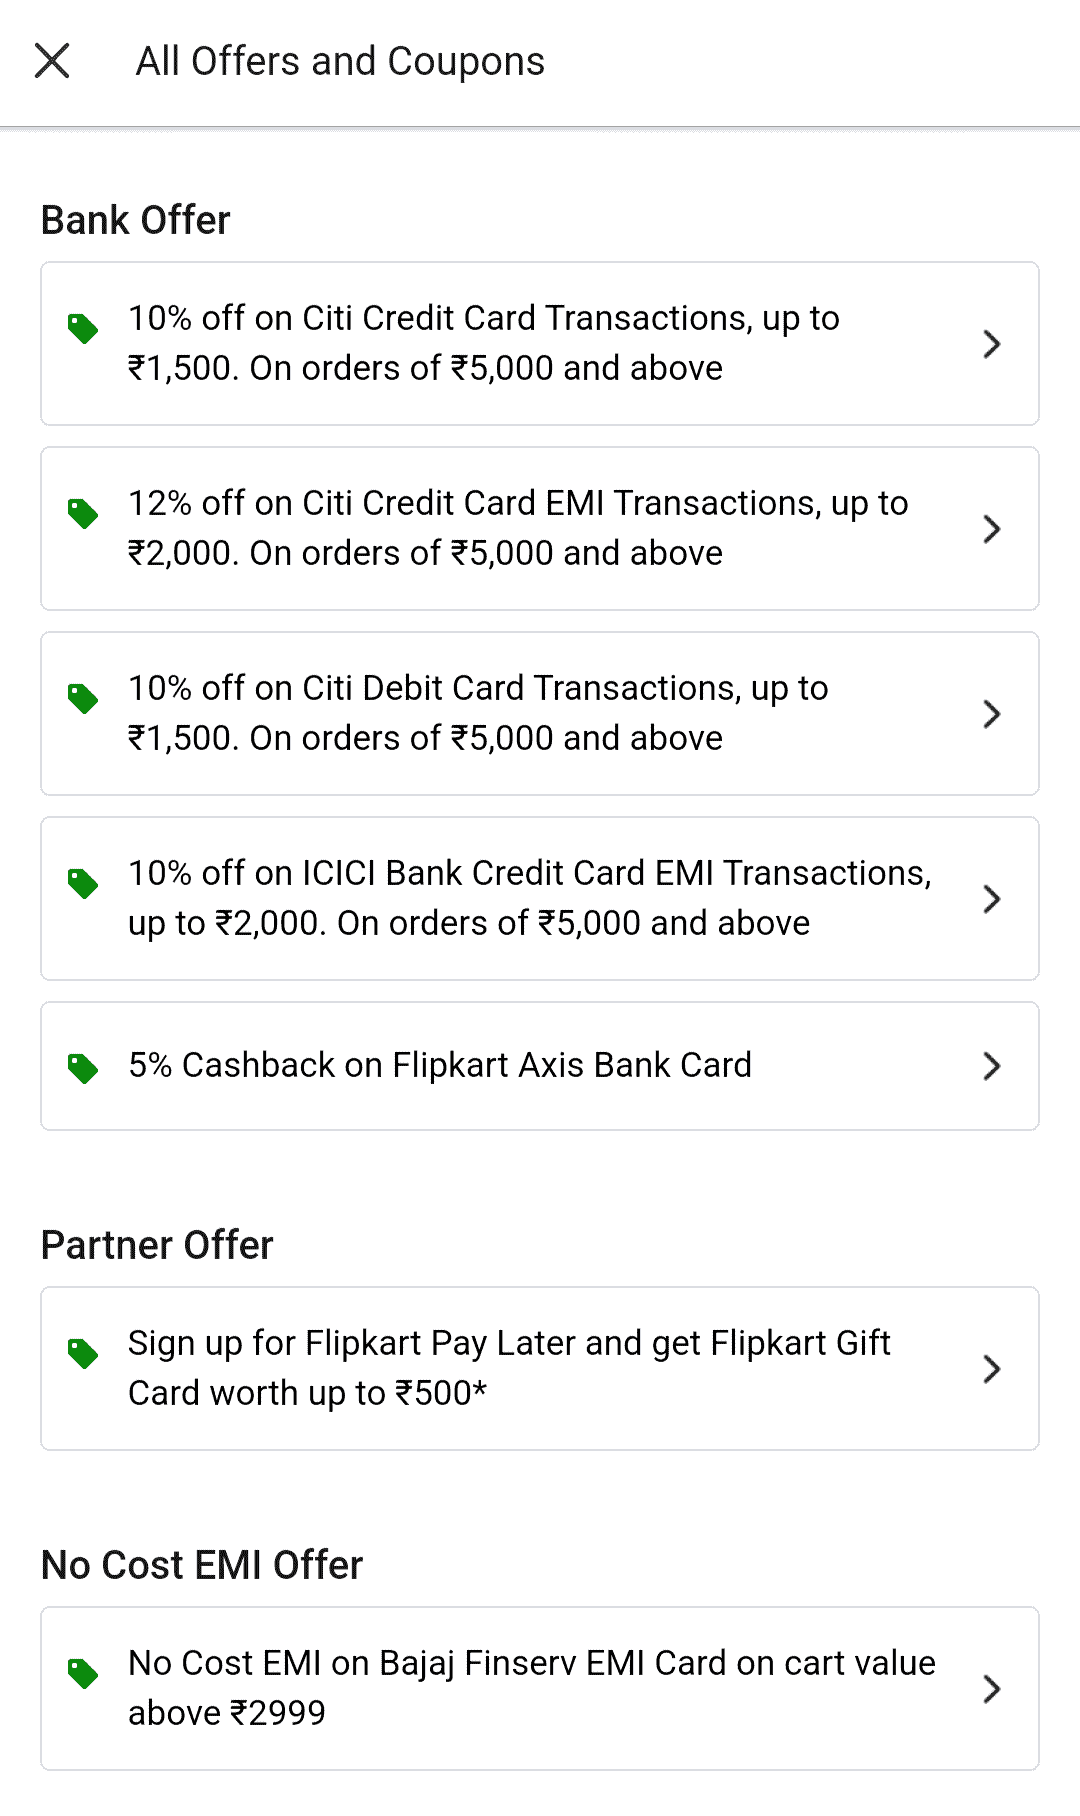Image resolution: width=1080 pixels, height=1816 pixels.
Task: View Flipkart Pay Later Gift Card offer text
Action: 508,1368
